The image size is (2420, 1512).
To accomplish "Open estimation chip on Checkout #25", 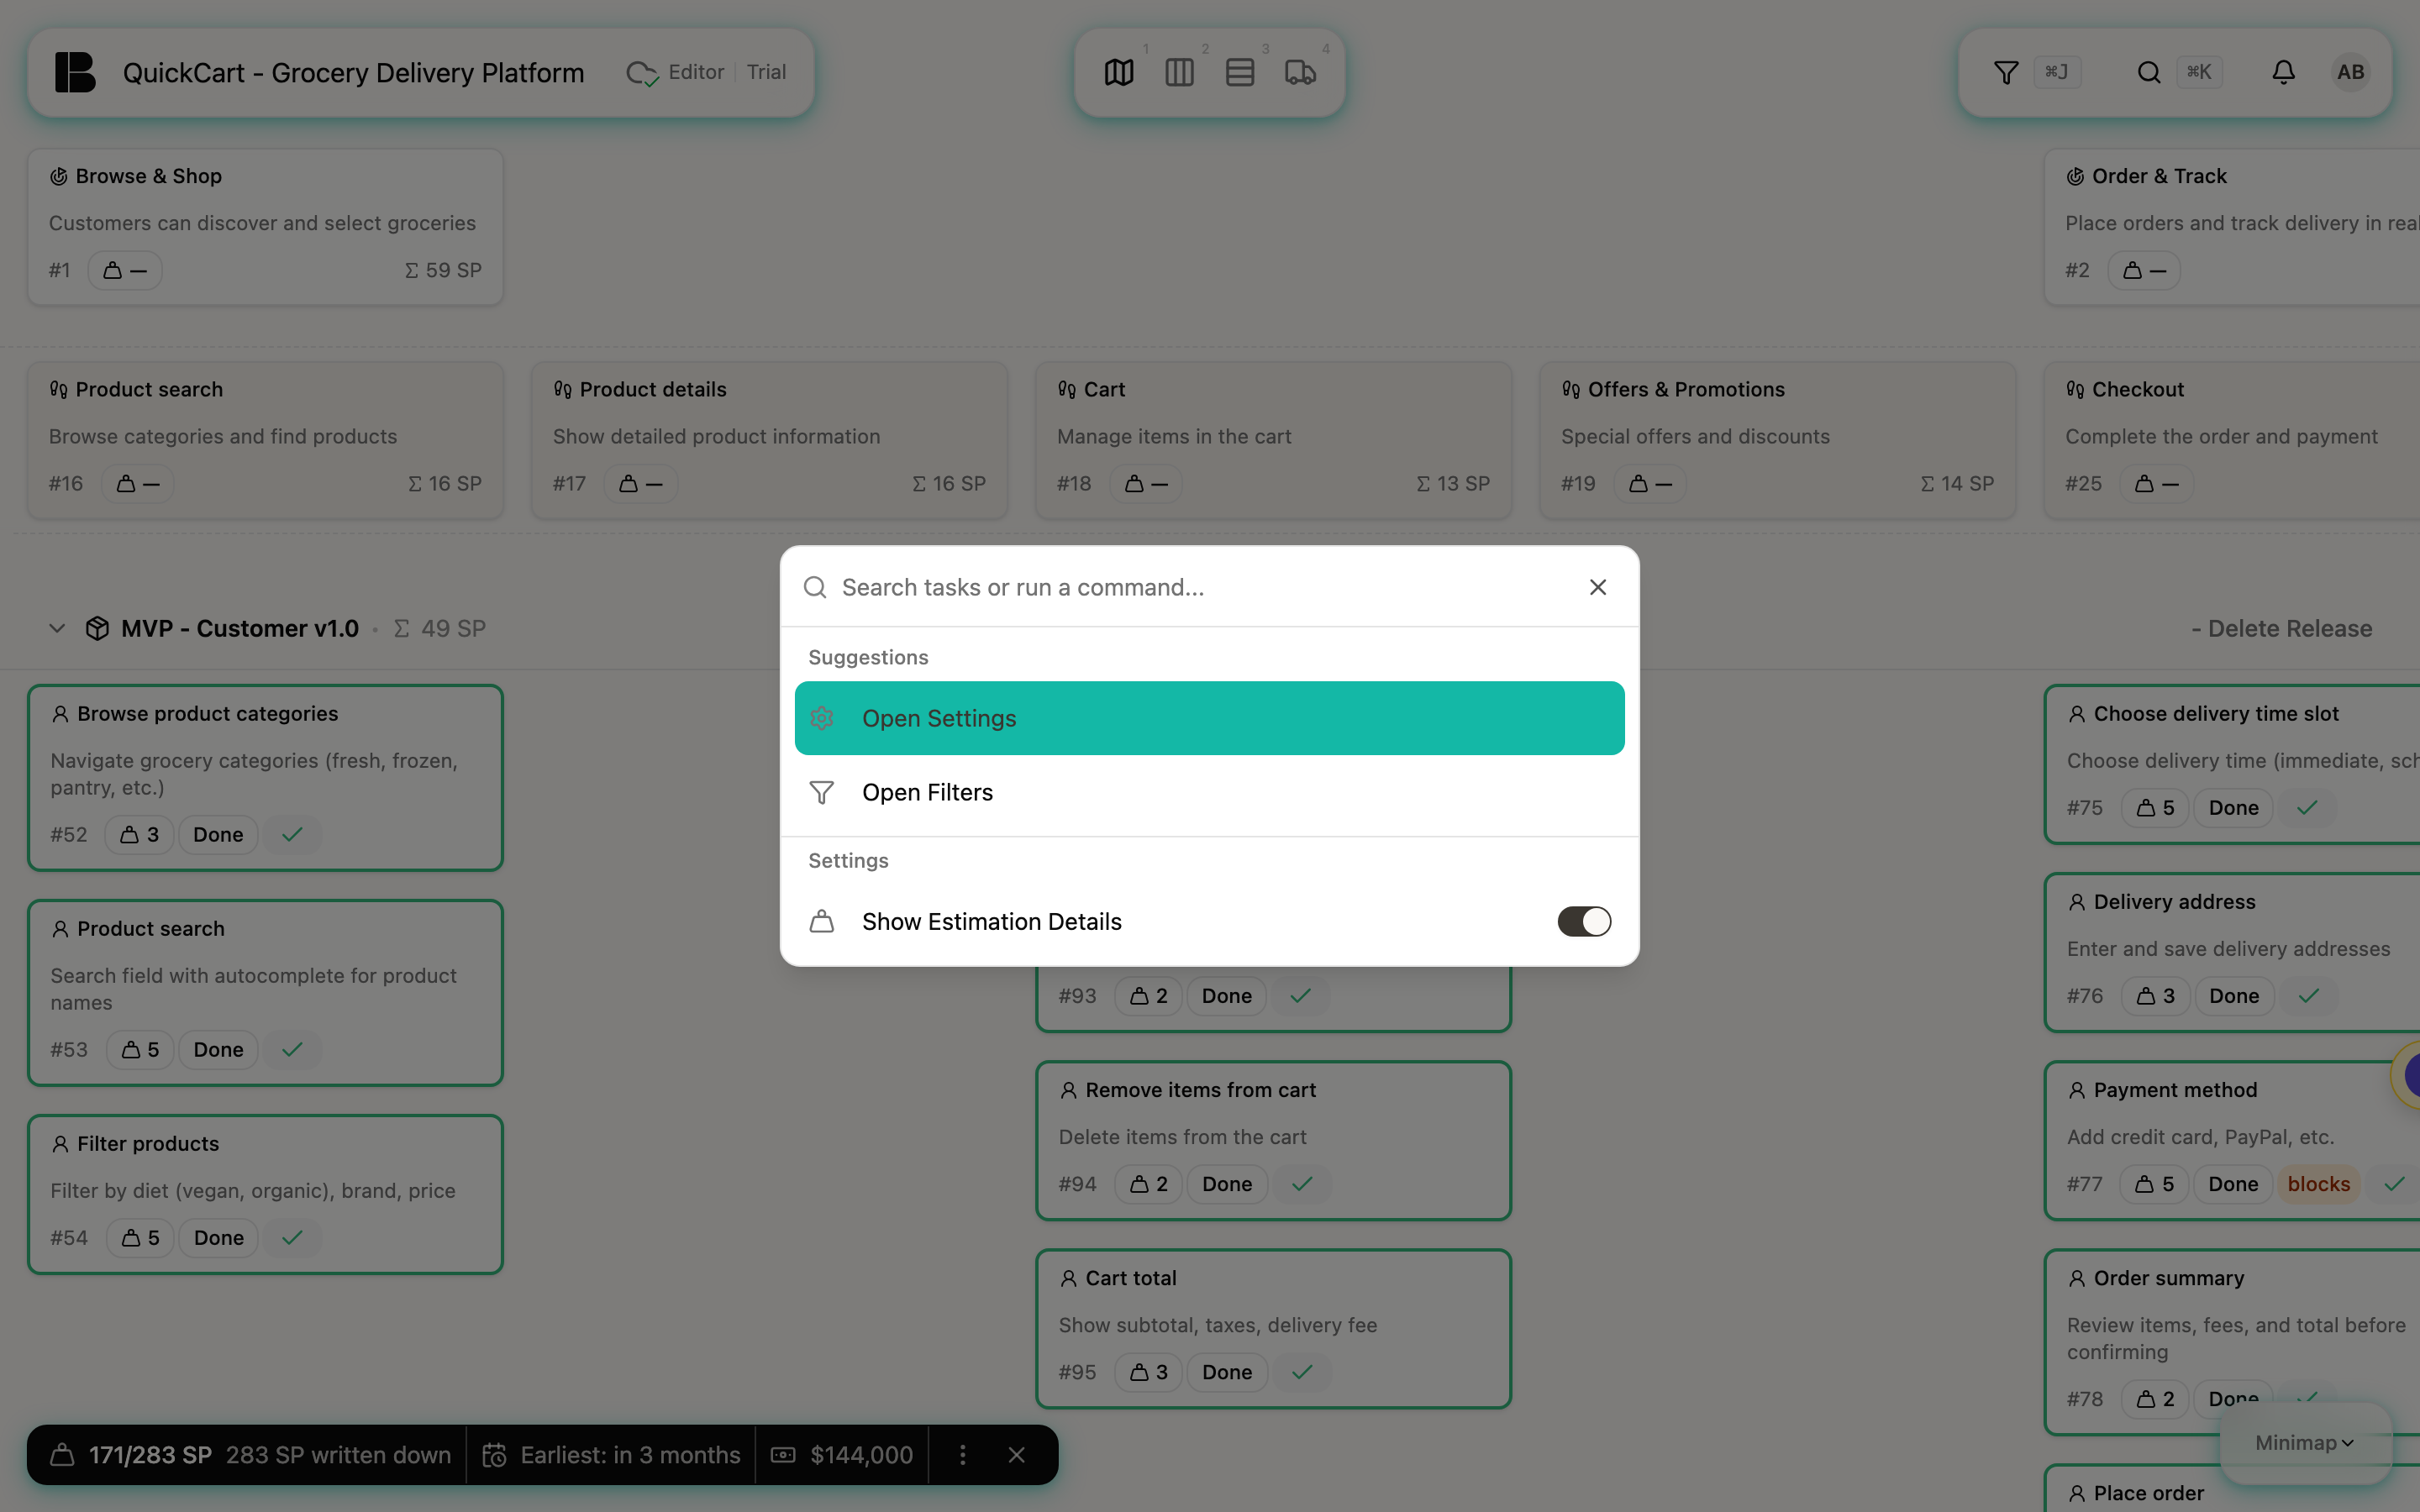I will 2157,484.
